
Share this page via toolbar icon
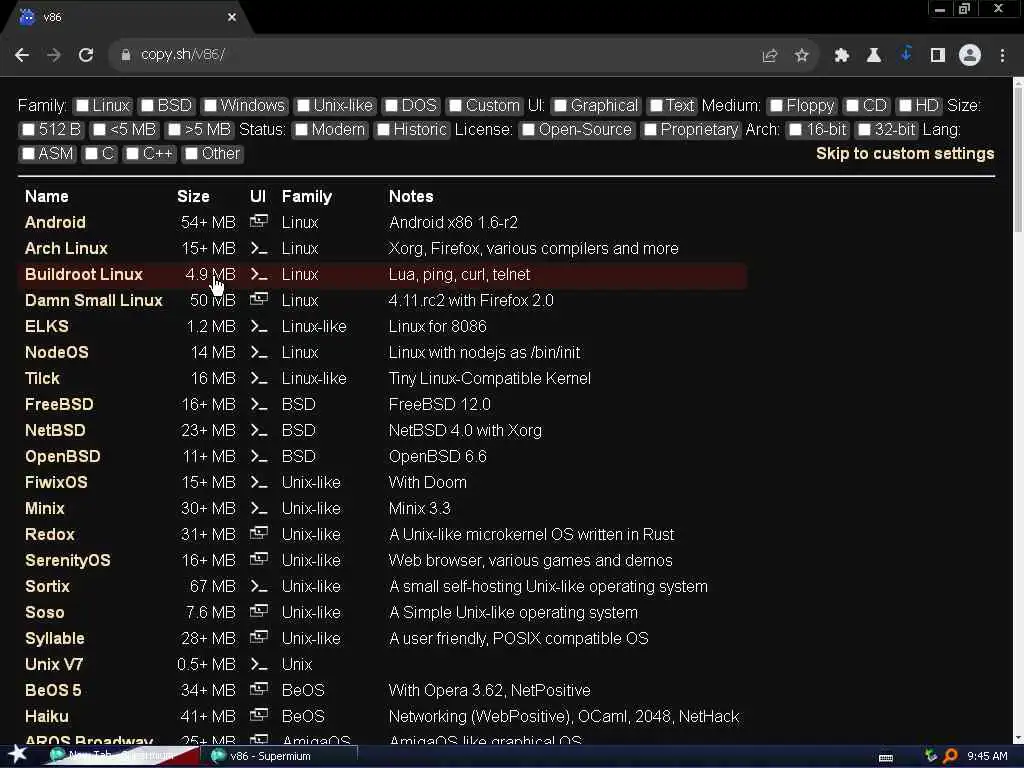tap(769, 56)
